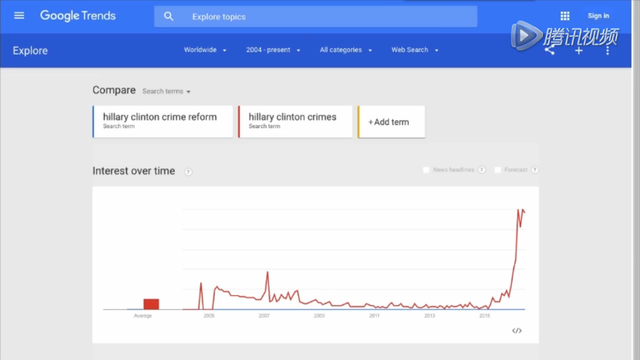Click the plus icon in the Explore bar
The width and height of the screenshot is (640, 360).
[x=579, y=51]
